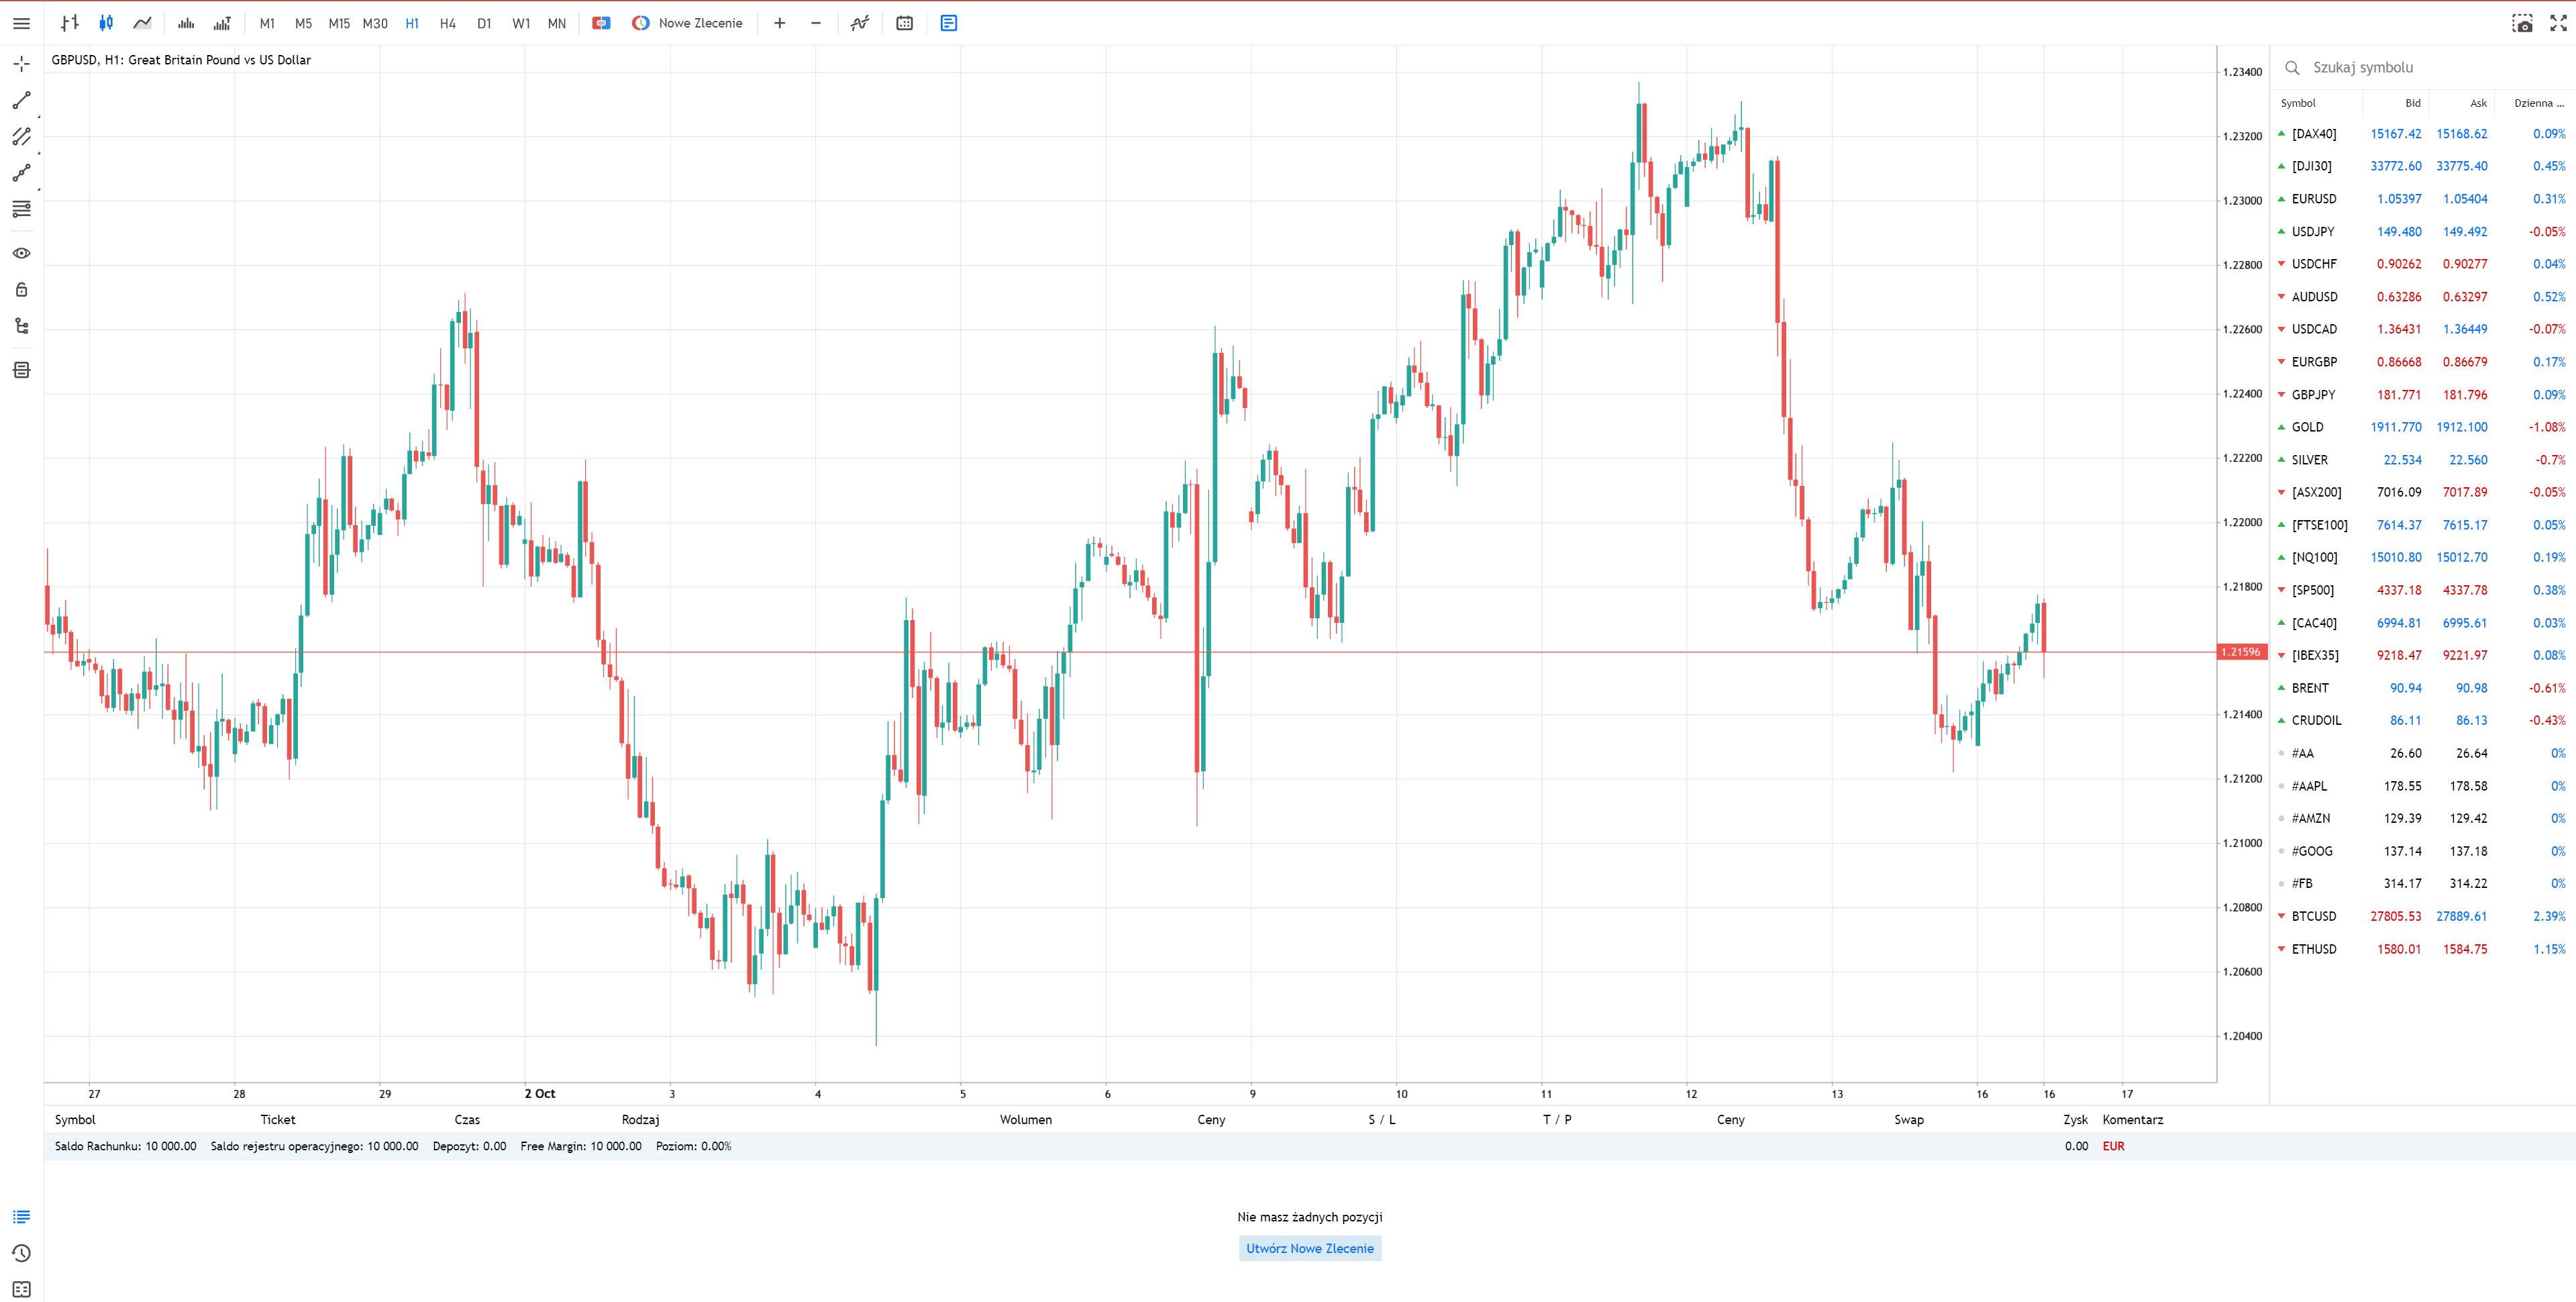Show trade history clock icon
This screenshot has width=2576, height=1302.
[21, 1253]
